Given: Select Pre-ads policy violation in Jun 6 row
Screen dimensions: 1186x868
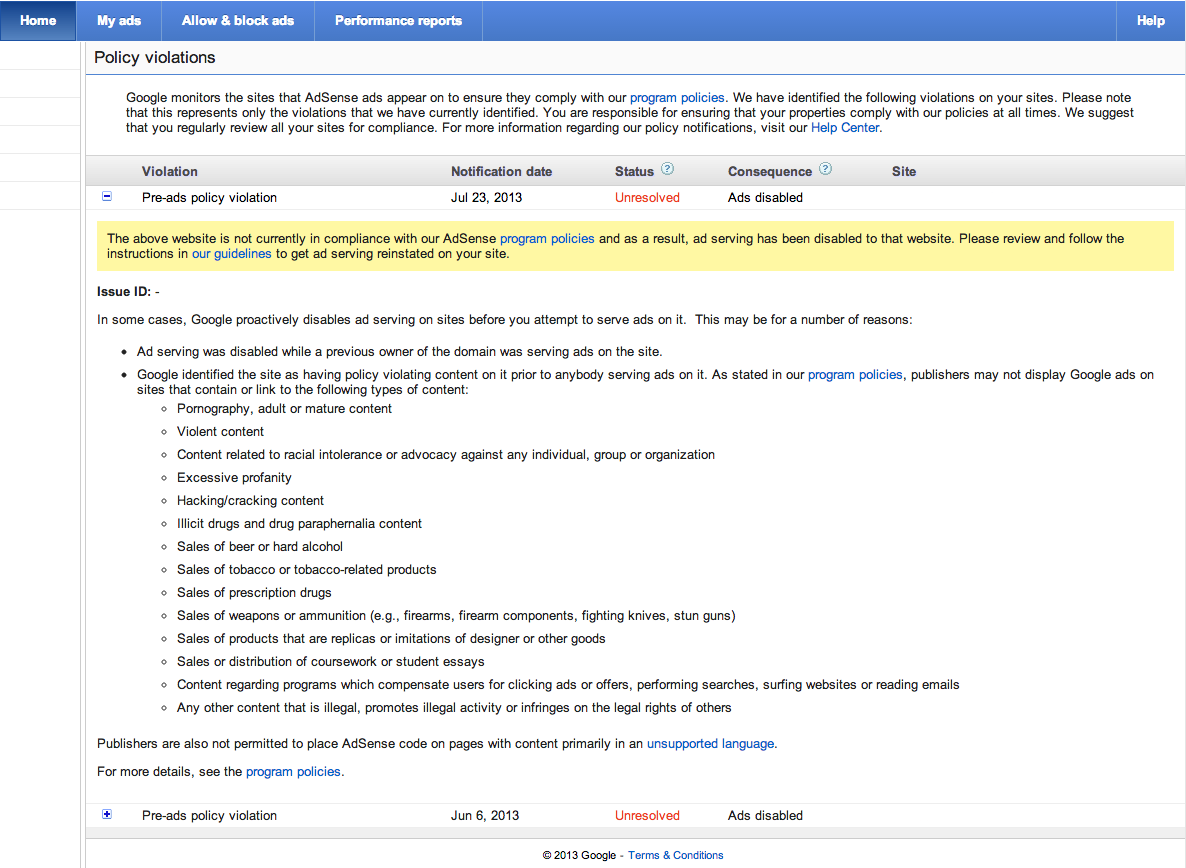Looking at the screenshot, I should pyautogui.click(x=209, y=816).
